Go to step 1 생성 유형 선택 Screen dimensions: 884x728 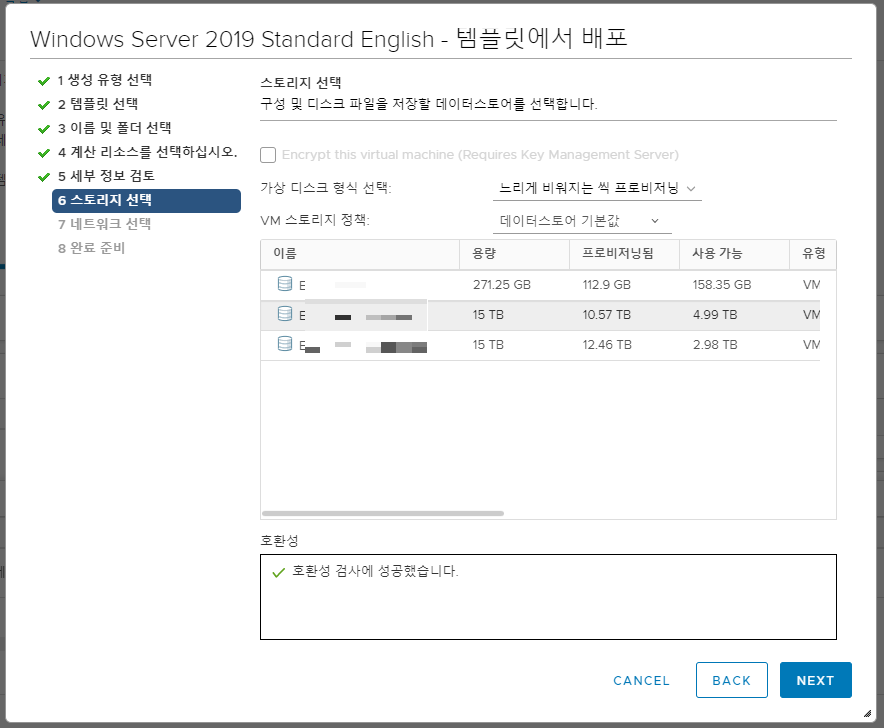[105, 80]
